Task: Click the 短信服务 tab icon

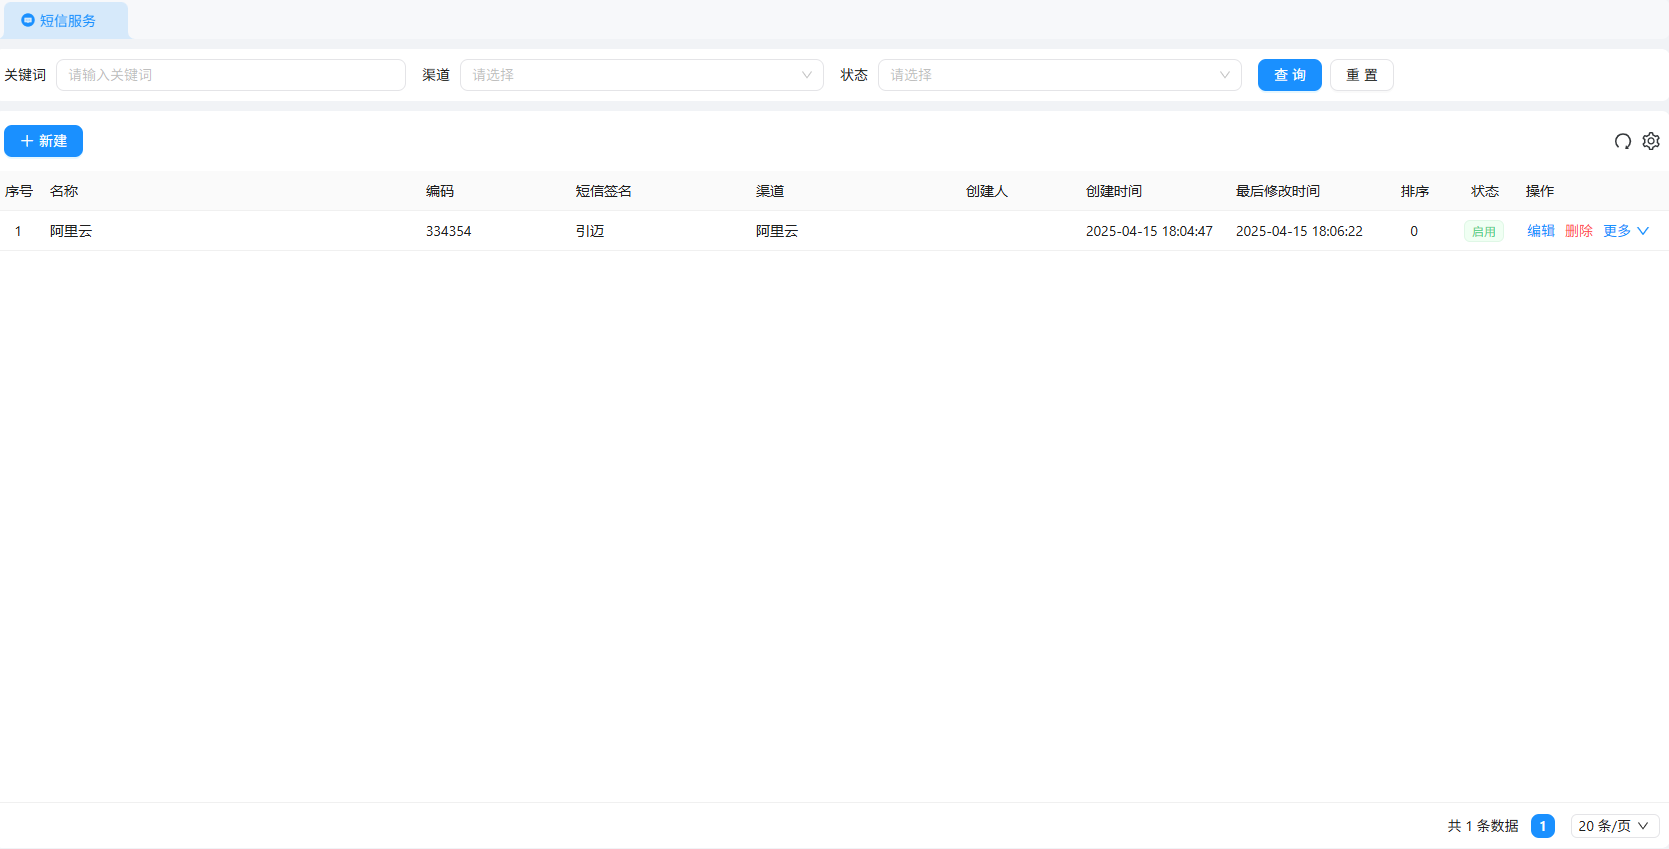Action: [x=28, y=20]
